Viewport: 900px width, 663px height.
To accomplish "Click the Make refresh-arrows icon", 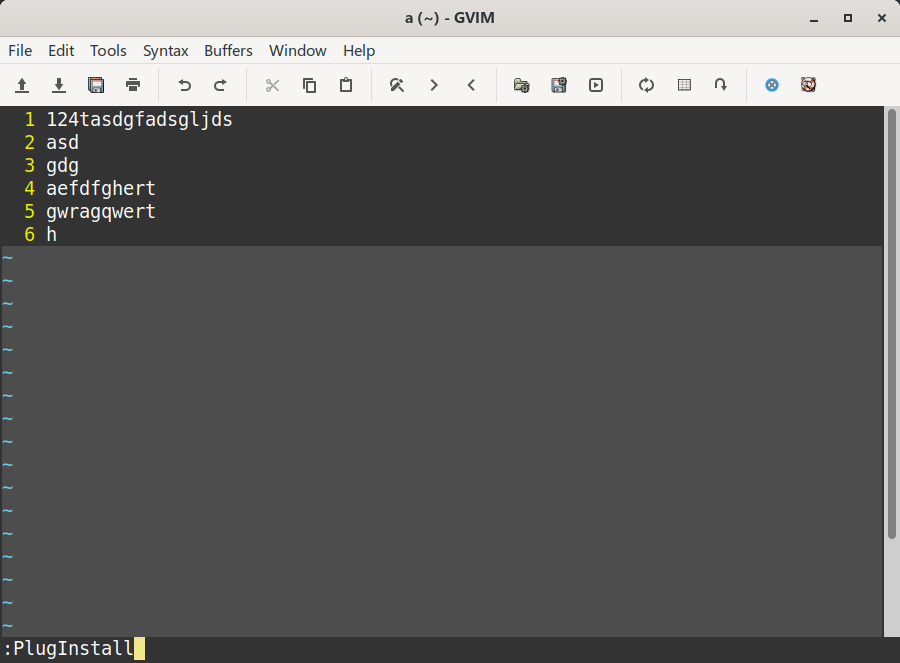I will 647,85.
